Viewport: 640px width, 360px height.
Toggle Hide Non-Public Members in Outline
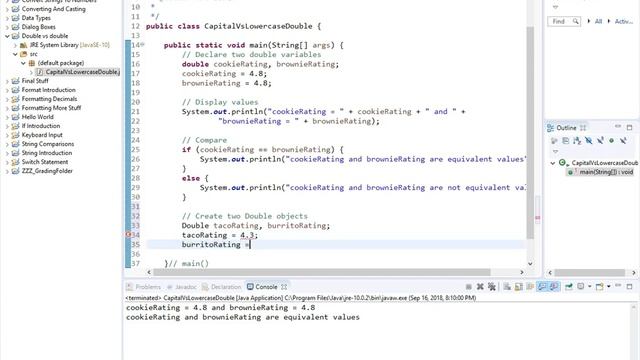click(x=611, y=141)
